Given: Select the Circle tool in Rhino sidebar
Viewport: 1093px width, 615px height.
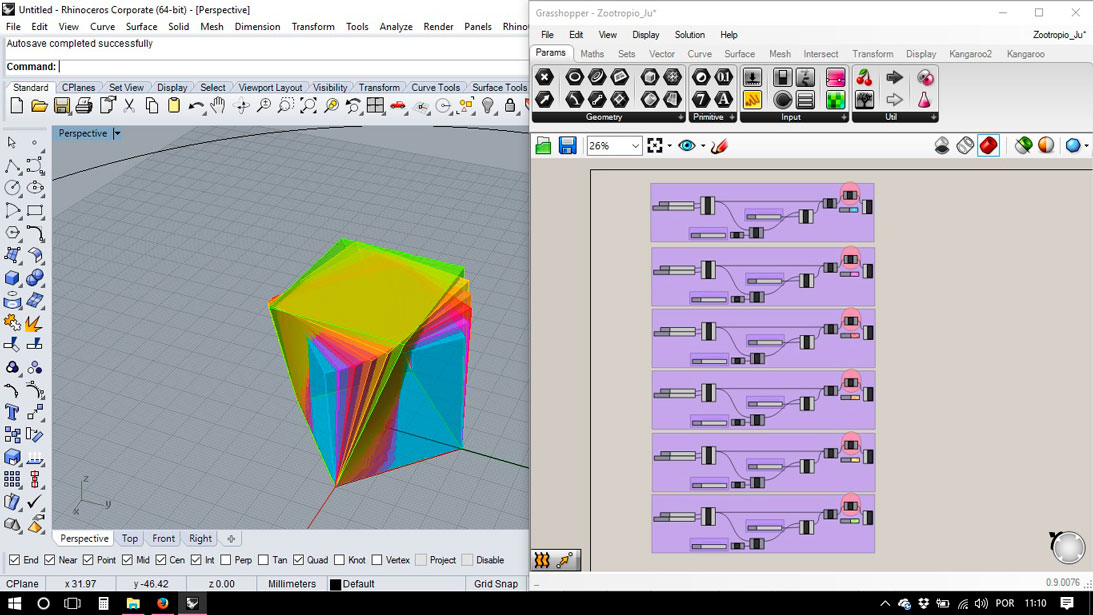Looking at the screenshot, I should click(13, 188).
